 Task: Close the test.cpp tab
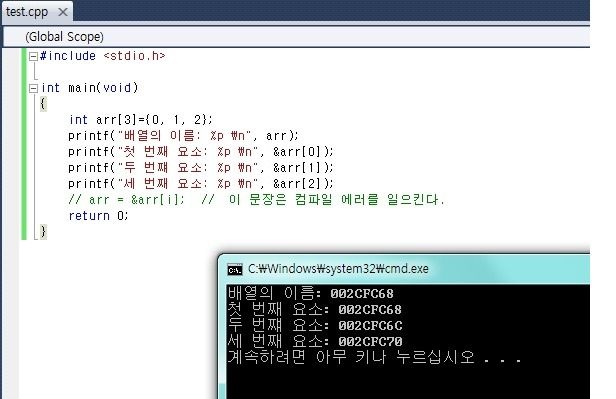62,12
